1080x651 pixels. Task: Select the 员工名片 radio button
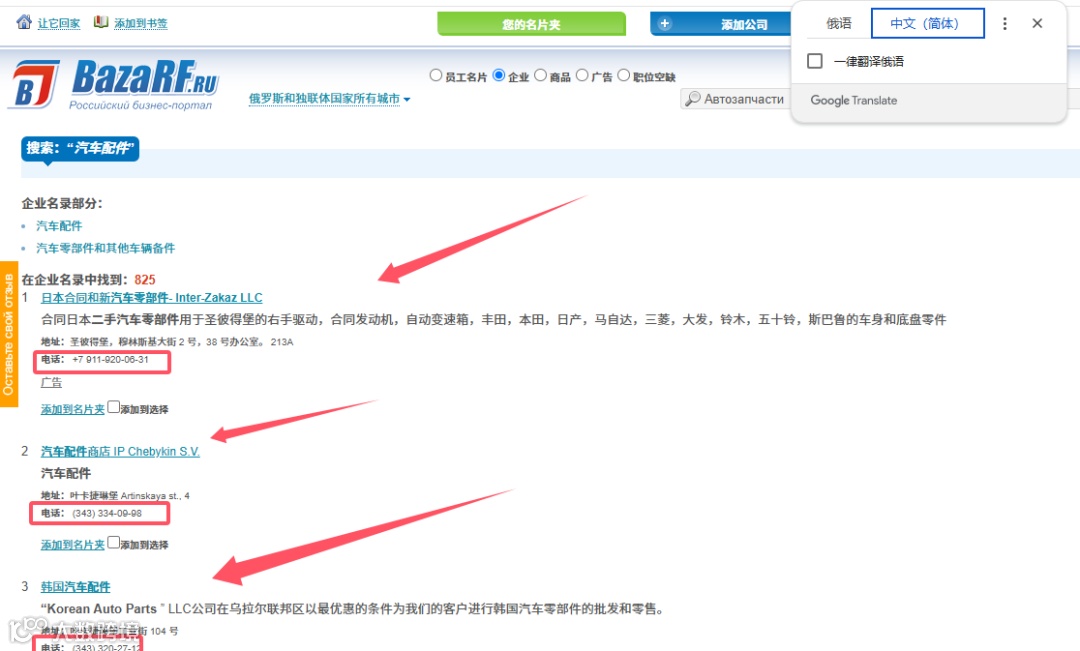[x=435, y=75]
